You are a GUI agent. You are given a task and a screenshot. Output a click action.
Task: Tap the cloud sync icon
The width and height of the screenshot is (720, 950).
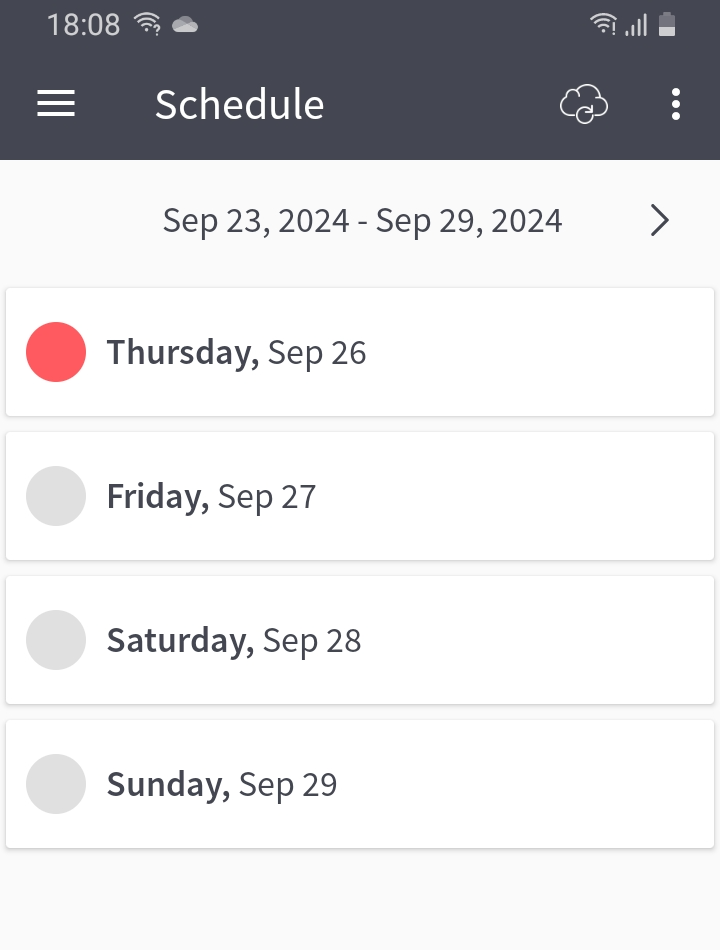pos(583,104)
